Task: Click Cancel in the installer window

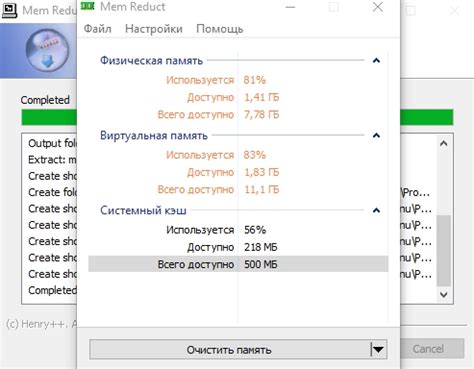Action: click(x=428, y=349)
